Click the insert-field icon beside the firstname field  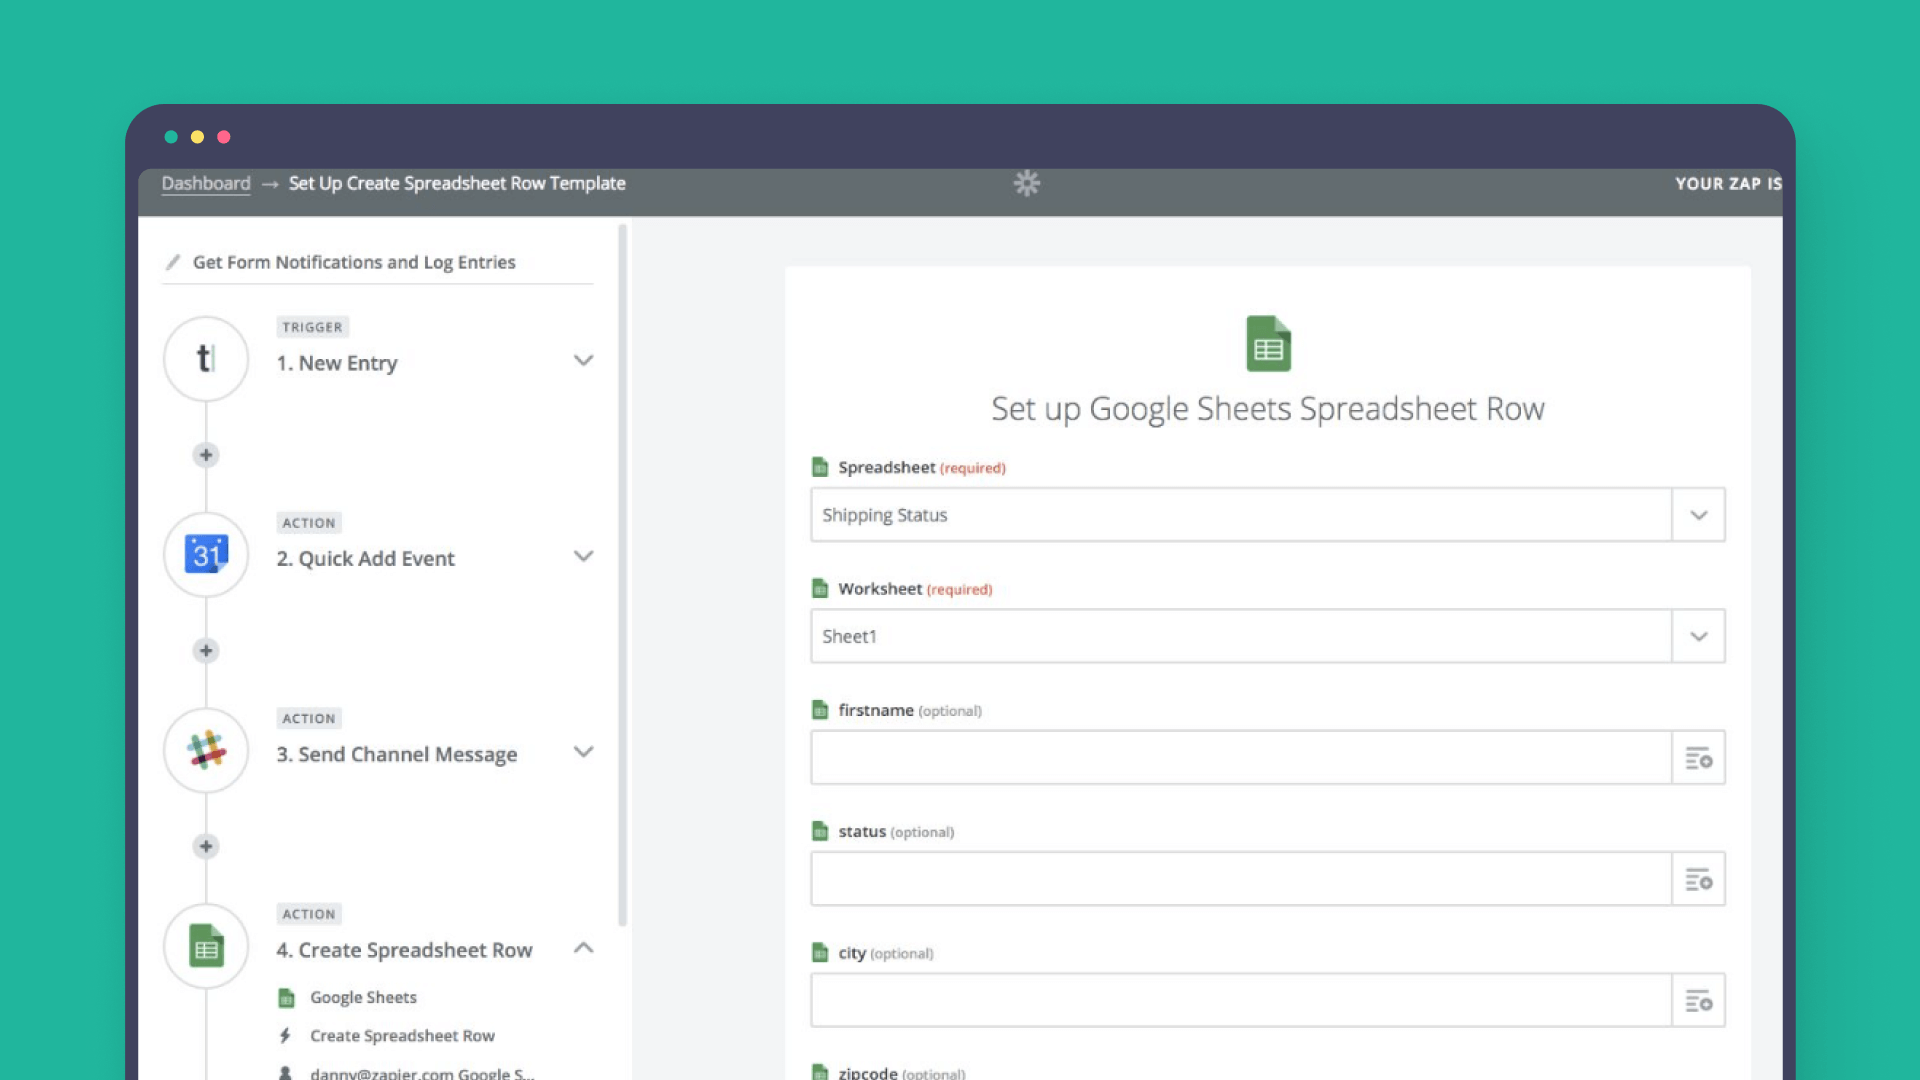(x=1698, y=758)
